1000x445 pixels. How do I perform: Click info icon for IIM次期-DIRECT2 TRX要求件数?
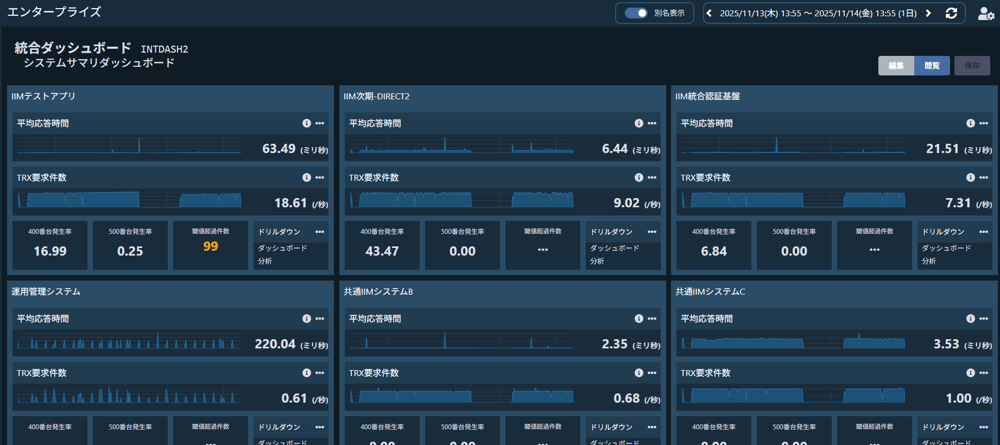pos(639,177)
